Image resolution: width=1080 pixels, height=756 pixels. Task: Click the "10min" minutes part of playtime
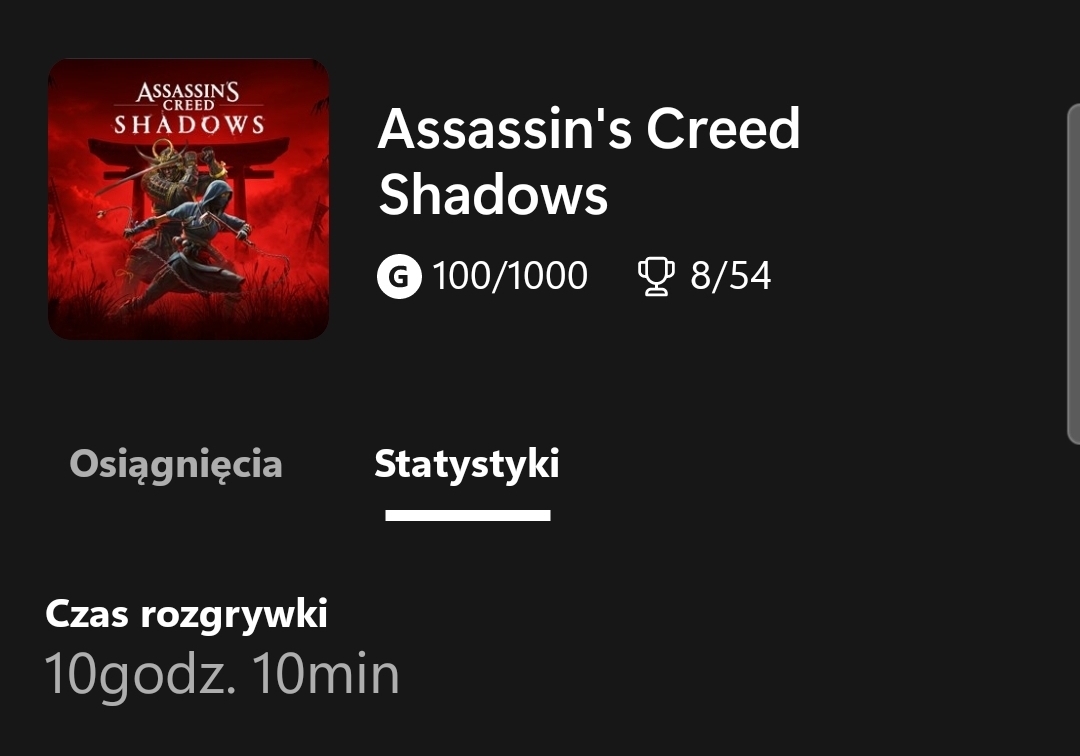click(325, 674)
